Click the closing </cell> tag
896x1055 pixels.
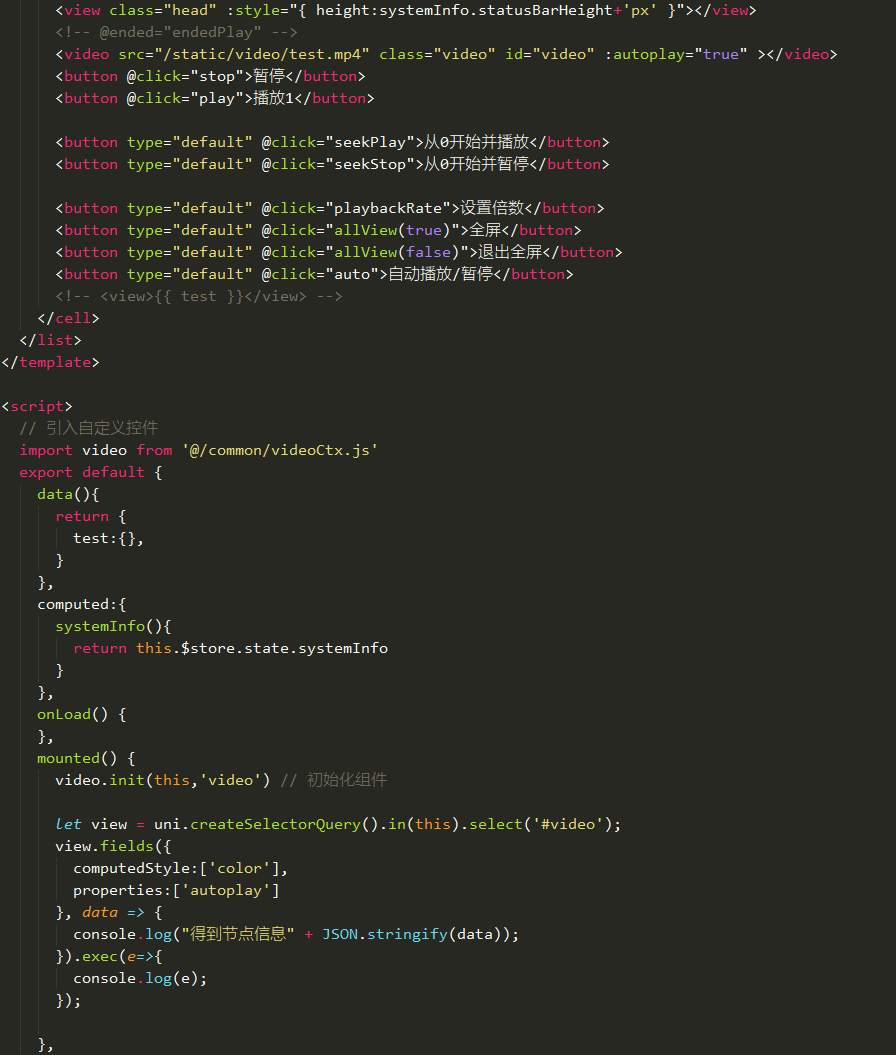tap(69, 318)
